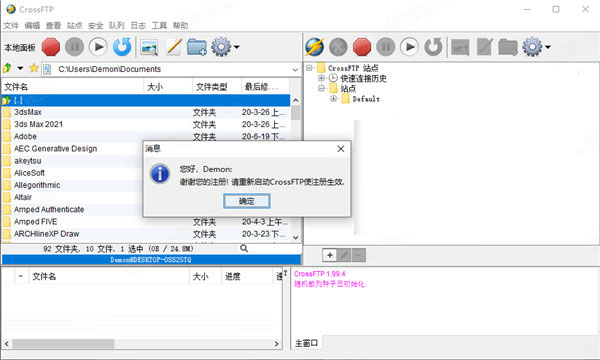This screenshot has width=600, height=360.
Task: Open the 站点 menu
Action: 75,26
